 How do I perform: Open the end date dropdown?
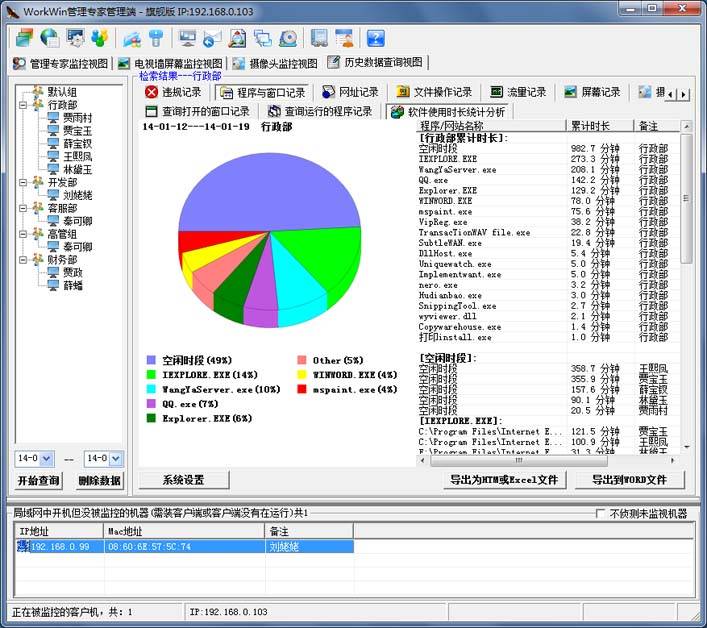[x=115, y=459]
